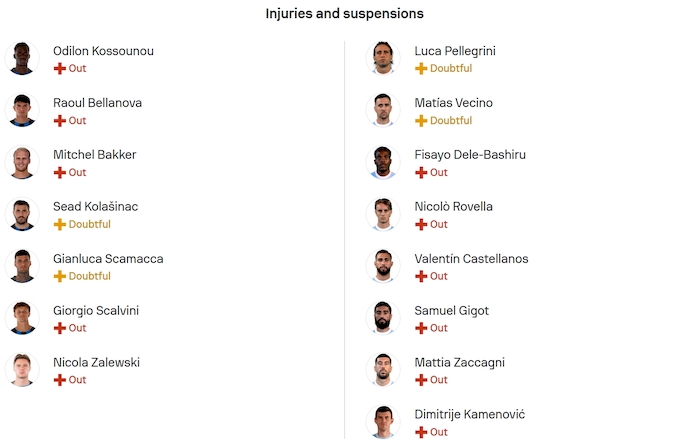The width and height of the screenshot is (690, 445).
Task: Click the red out icon under Fisayo Dele-Bashiru
Action: tap(421, 173)
